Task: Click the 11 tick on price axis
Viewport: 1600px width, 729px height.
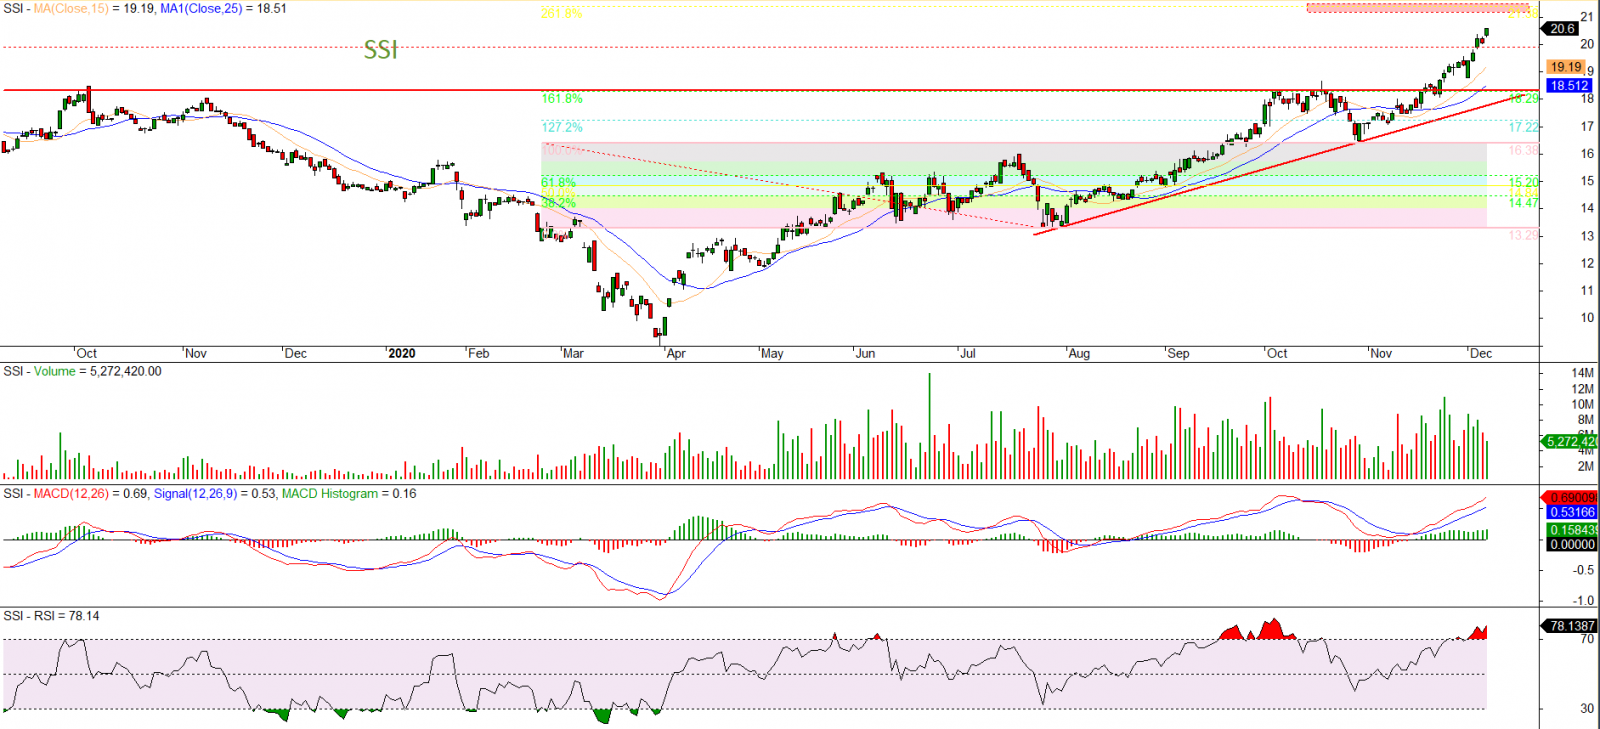Action: coord(1587,291)
